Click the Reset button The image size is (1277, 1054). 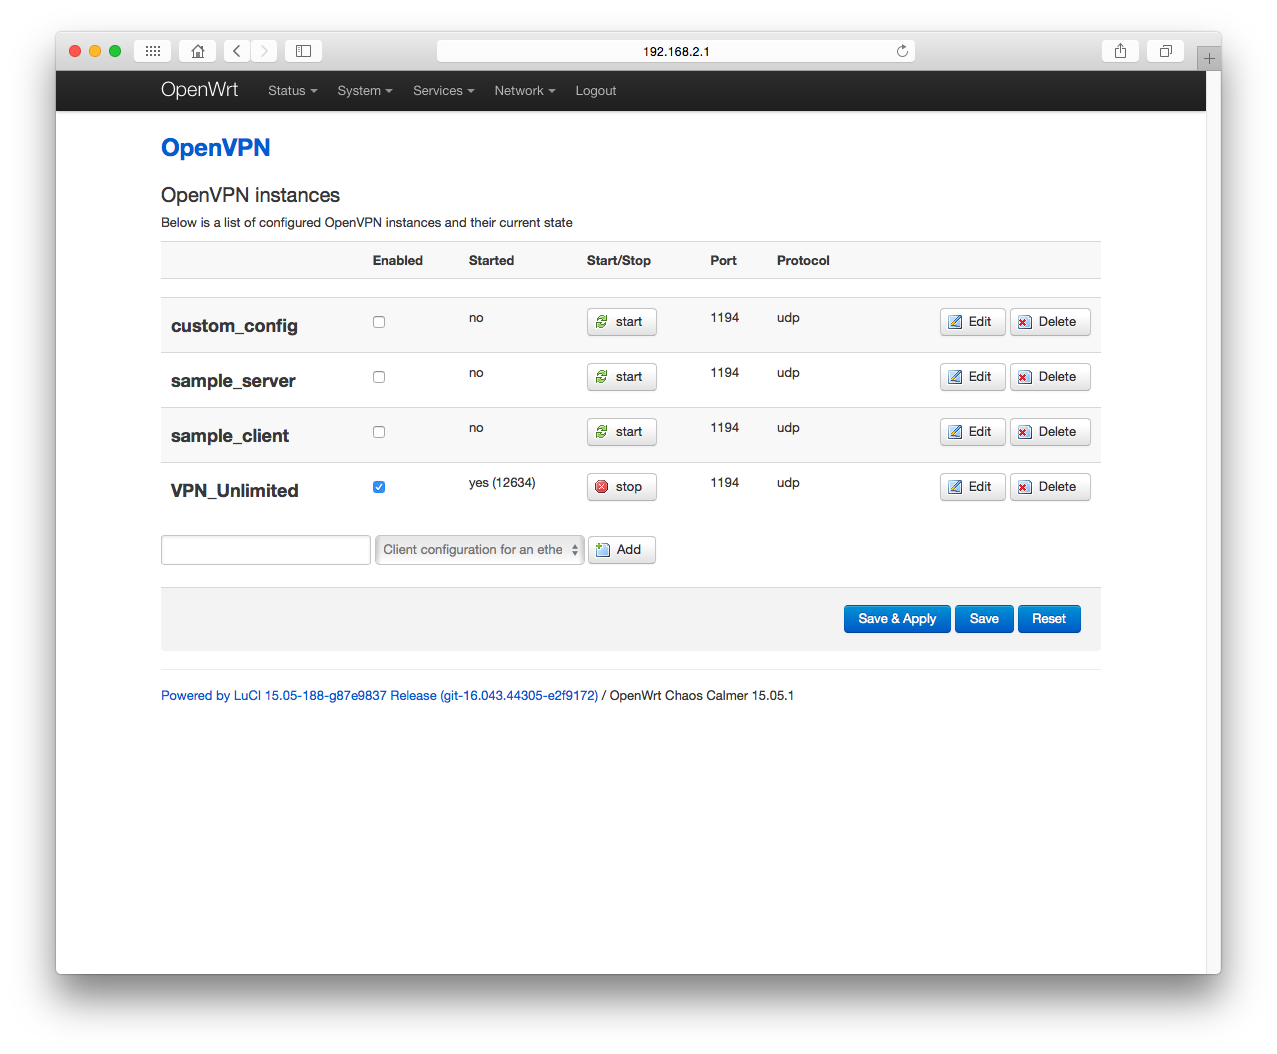[1049, 619]
